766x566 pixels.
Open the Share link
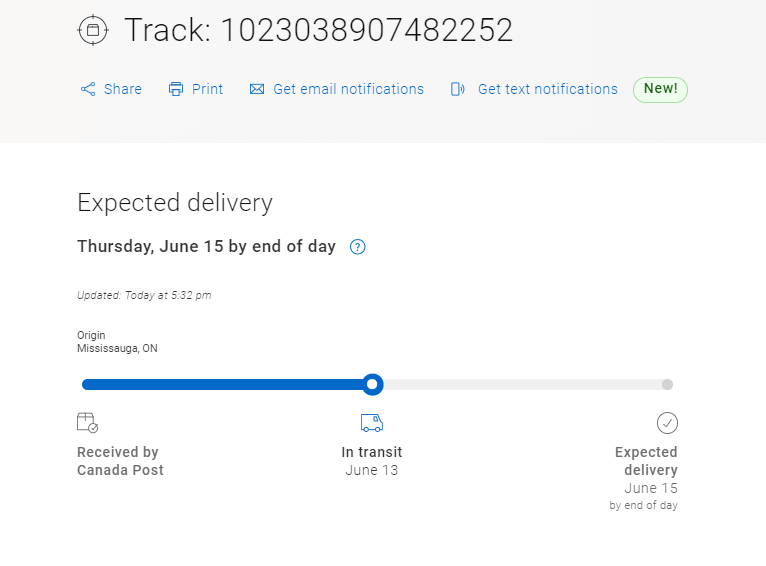tap(122, 89)
